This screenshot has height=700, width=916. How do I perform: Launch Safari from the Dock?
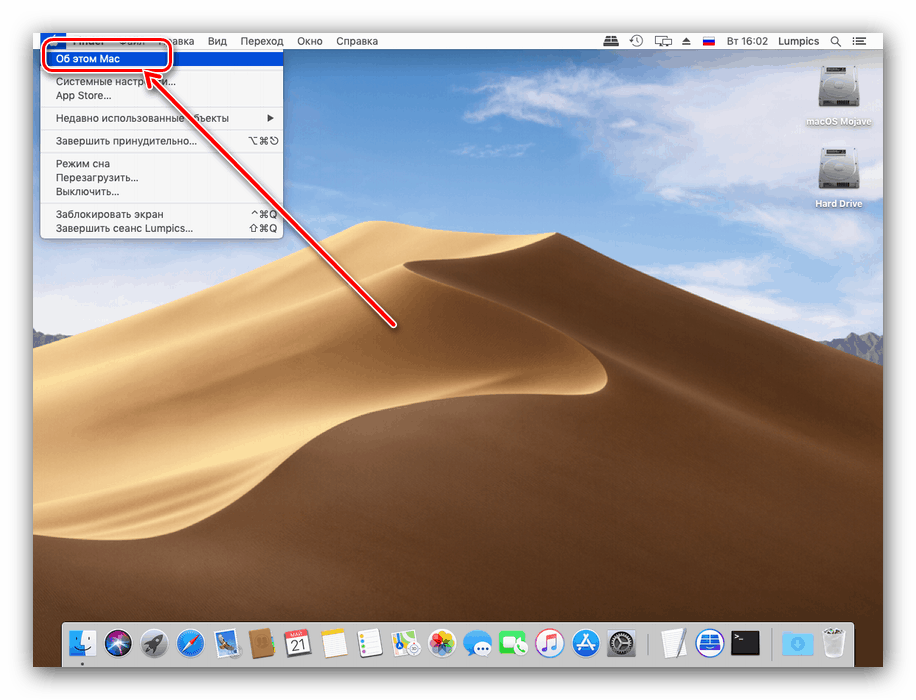(x=189, y=643)
